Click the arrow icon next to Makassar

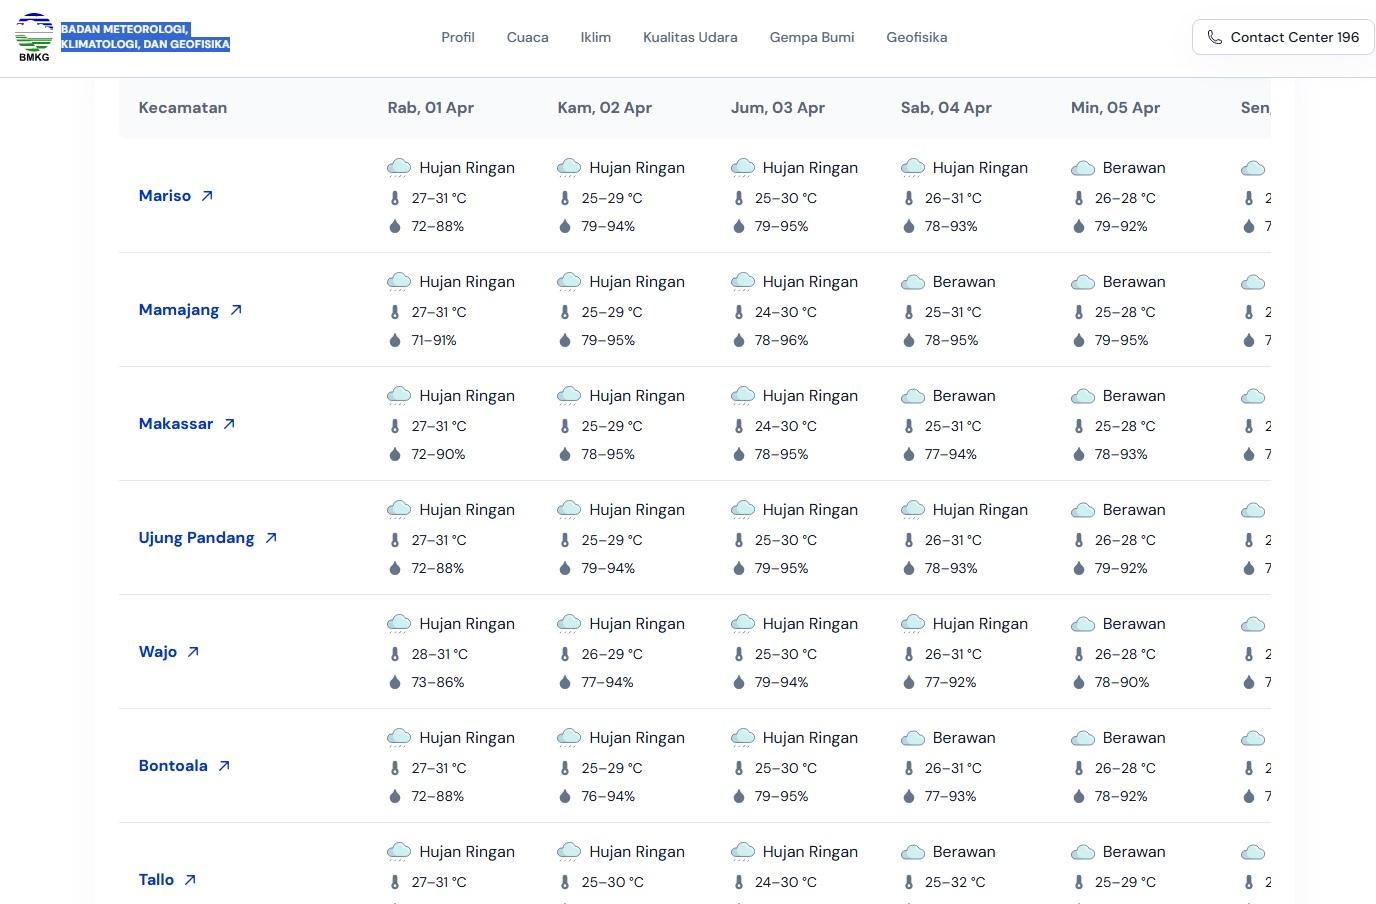(229, 424)
